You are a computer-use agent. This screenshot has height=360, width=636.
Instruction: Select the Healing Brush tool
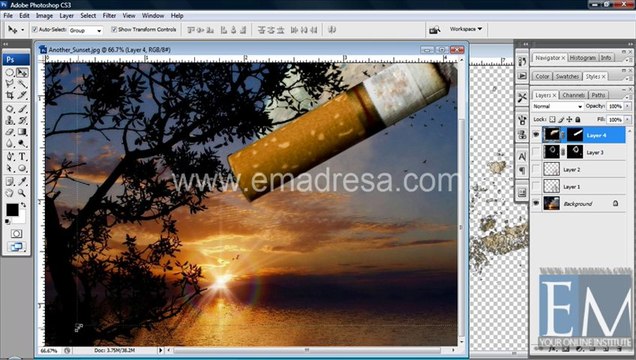point(10,109)
